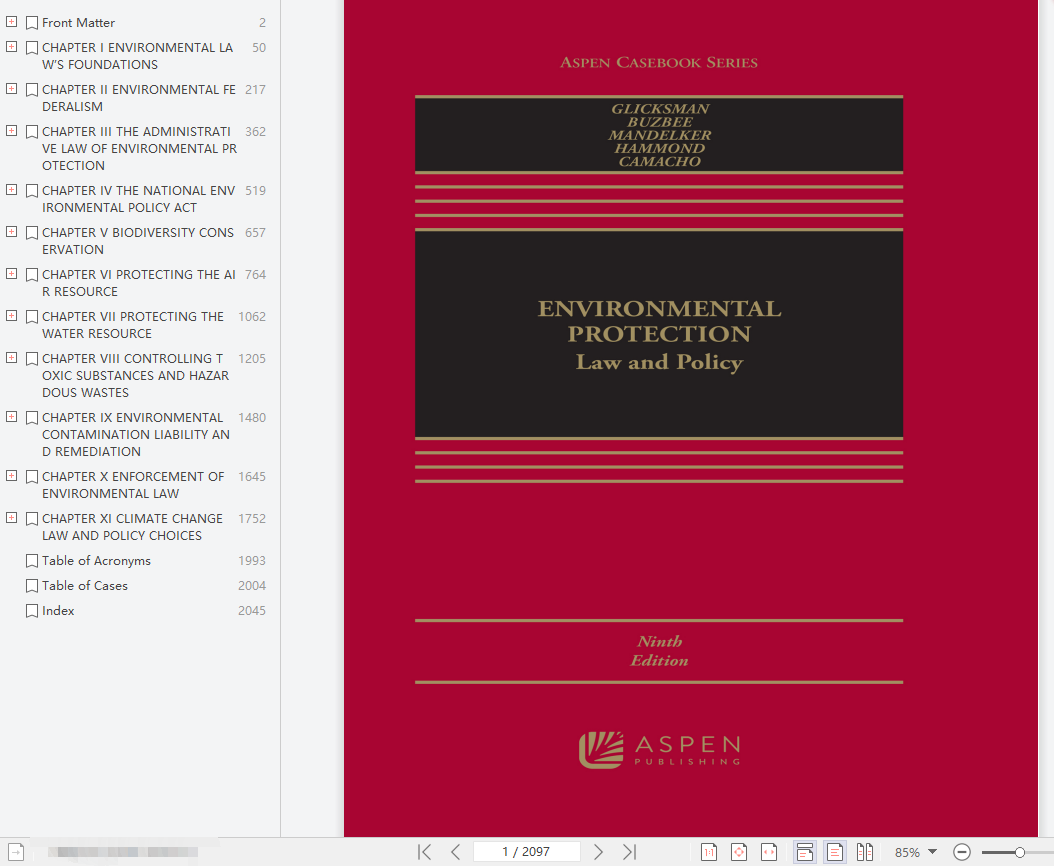Go to the next page

pos(598,852)
